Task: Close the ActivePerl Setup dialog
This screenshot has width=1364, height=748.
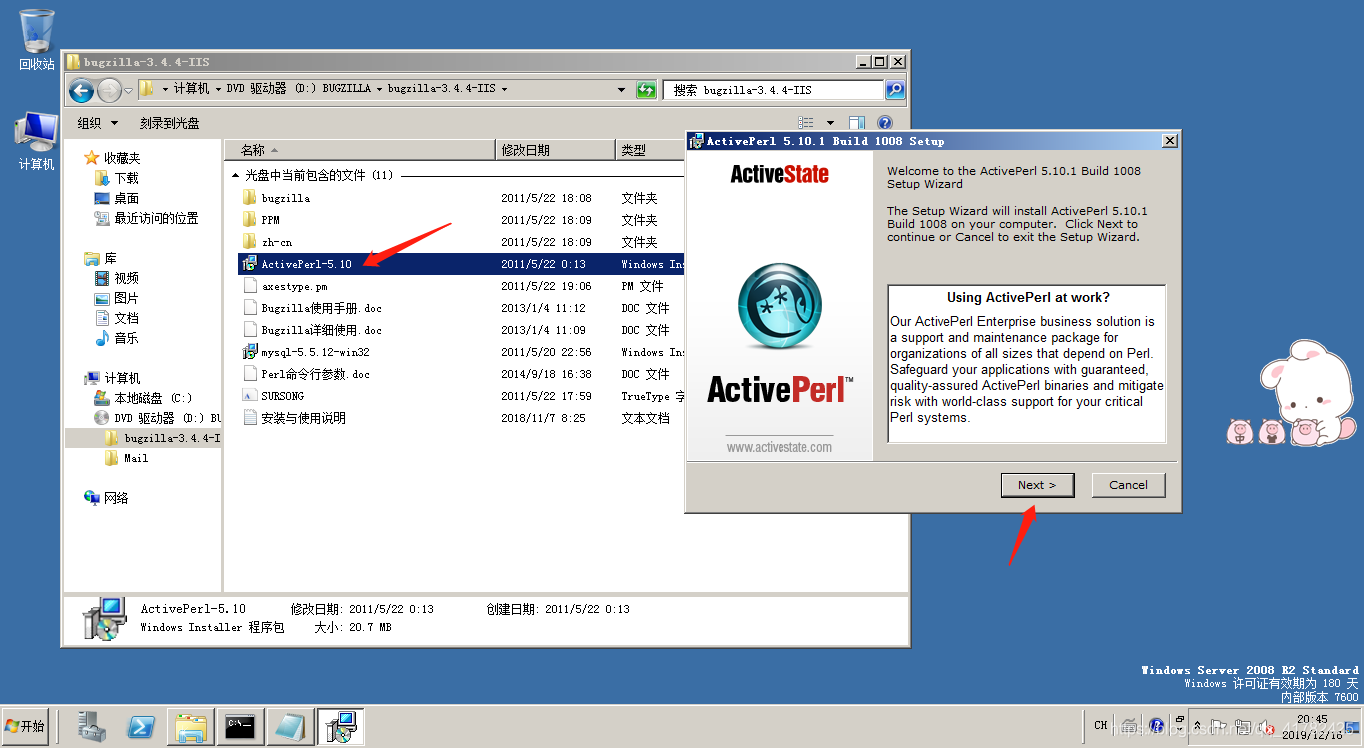Action: point(1169,141)
